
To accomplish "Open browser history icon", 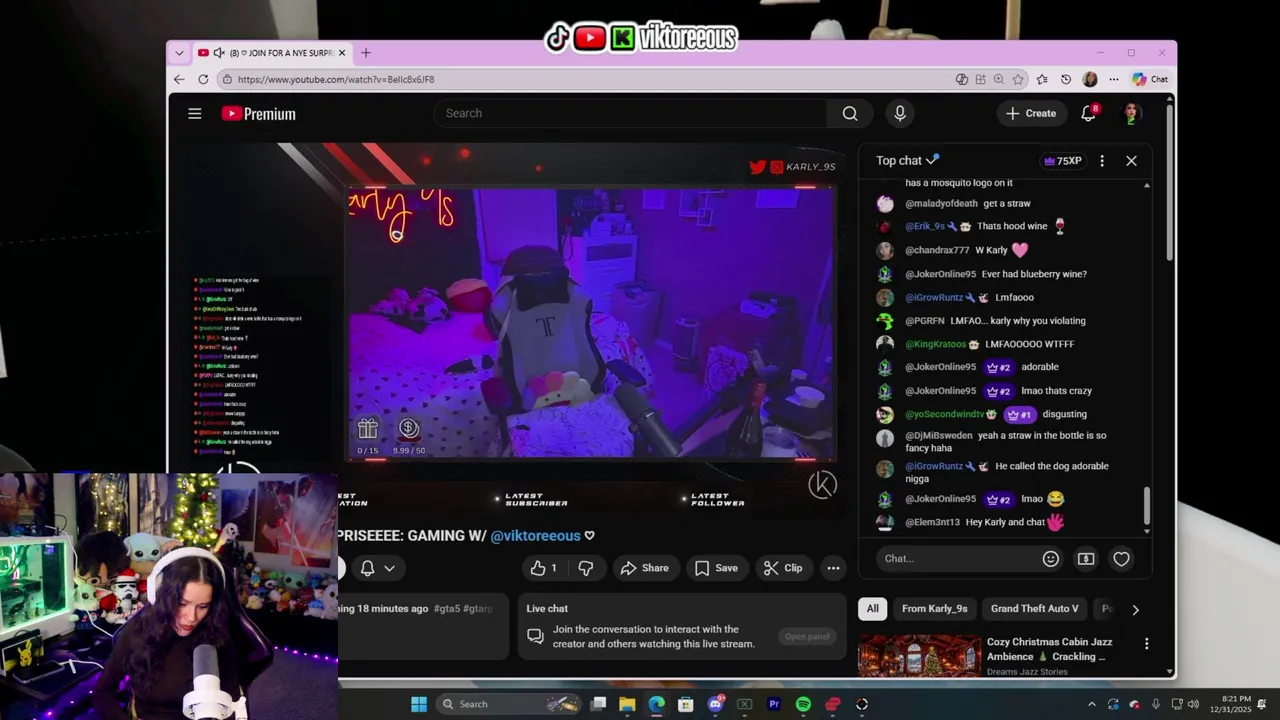I will click(x=1066, y=79).
